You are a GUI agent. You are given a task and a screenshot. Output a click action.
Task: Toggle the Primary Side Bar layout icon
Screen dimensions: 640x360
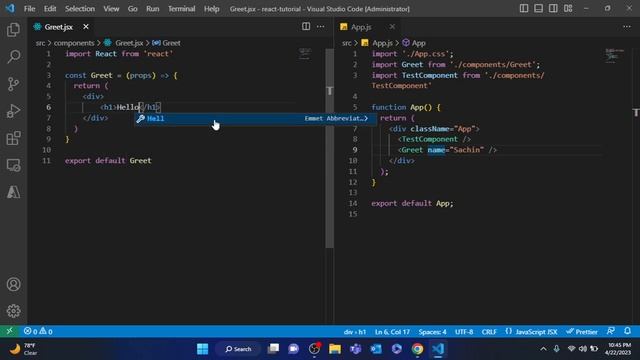tap(524, 8)
